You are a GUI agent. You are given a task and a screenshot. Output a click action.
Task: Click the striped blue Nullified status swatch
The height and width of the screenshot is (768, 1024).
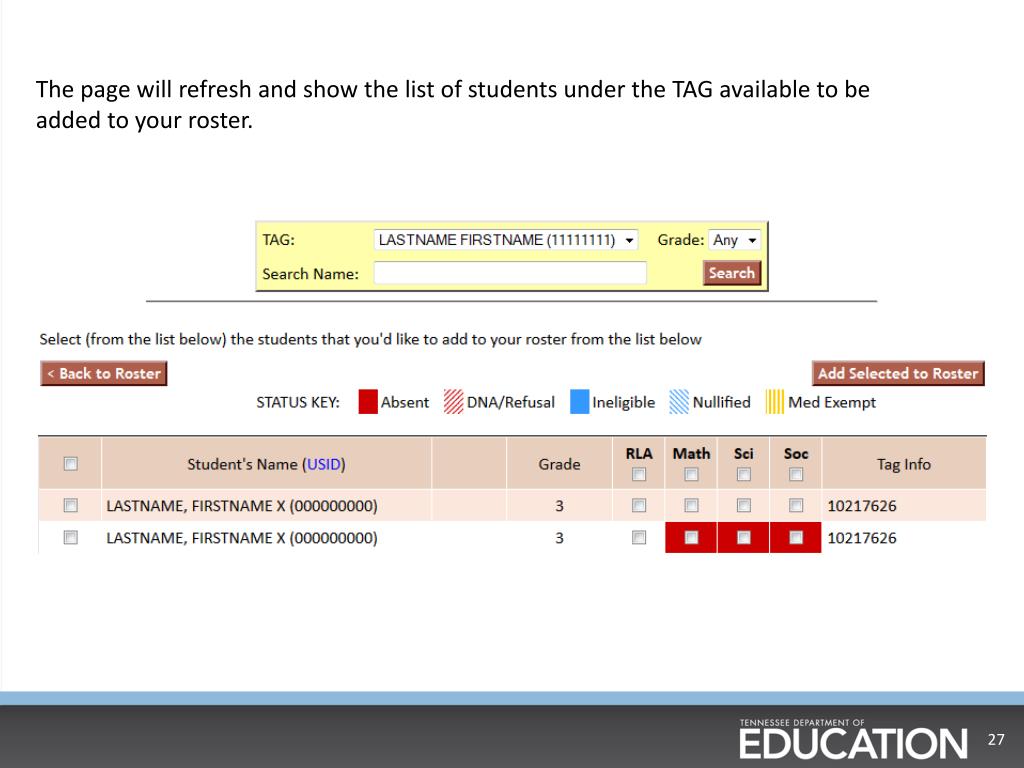click(679, 402)
